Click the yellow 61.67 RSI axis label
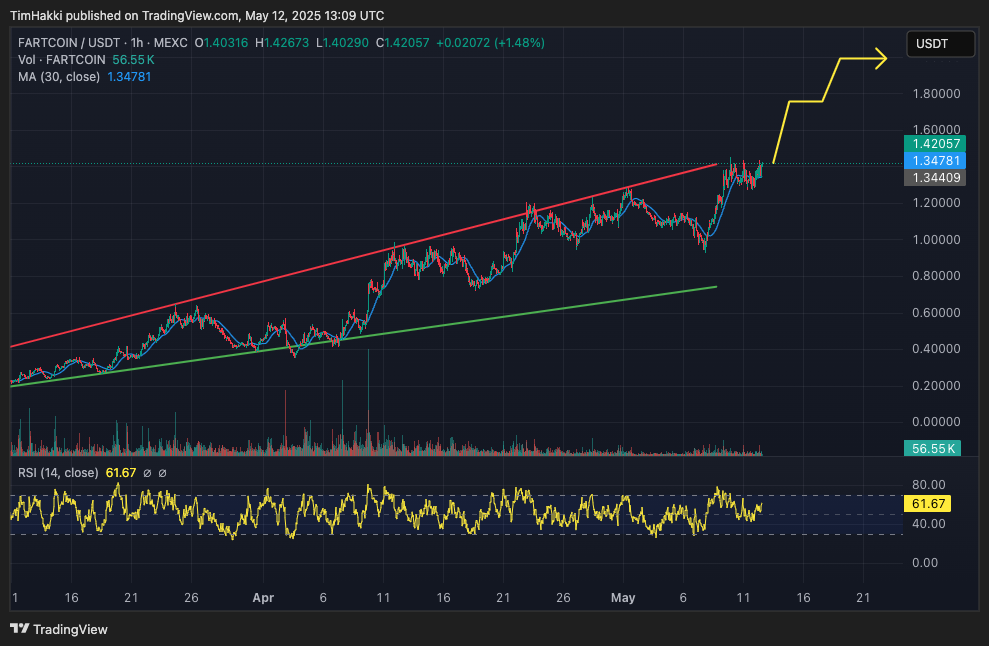Image resolution: width=989 pixels, height=646 pixels. pos(928,503)
